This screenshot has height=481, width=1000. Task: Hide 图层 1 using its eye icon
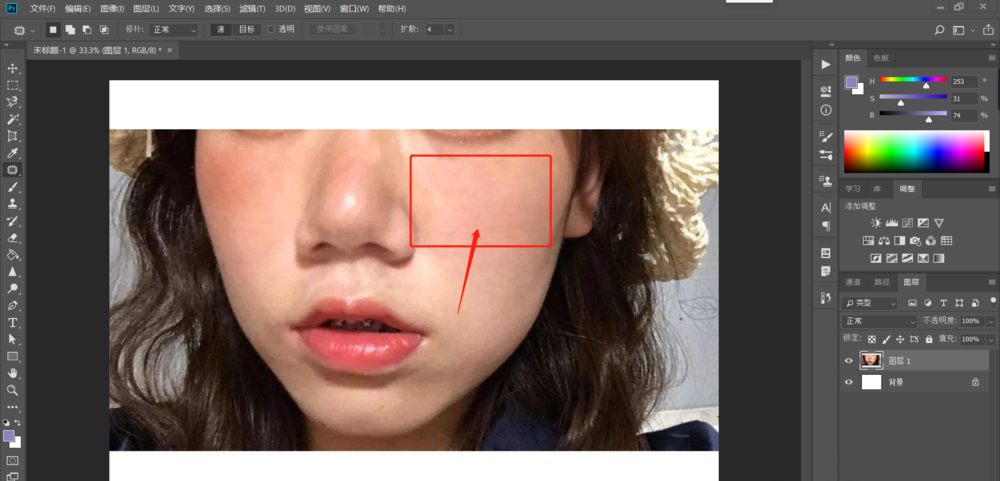click(849, 361)
